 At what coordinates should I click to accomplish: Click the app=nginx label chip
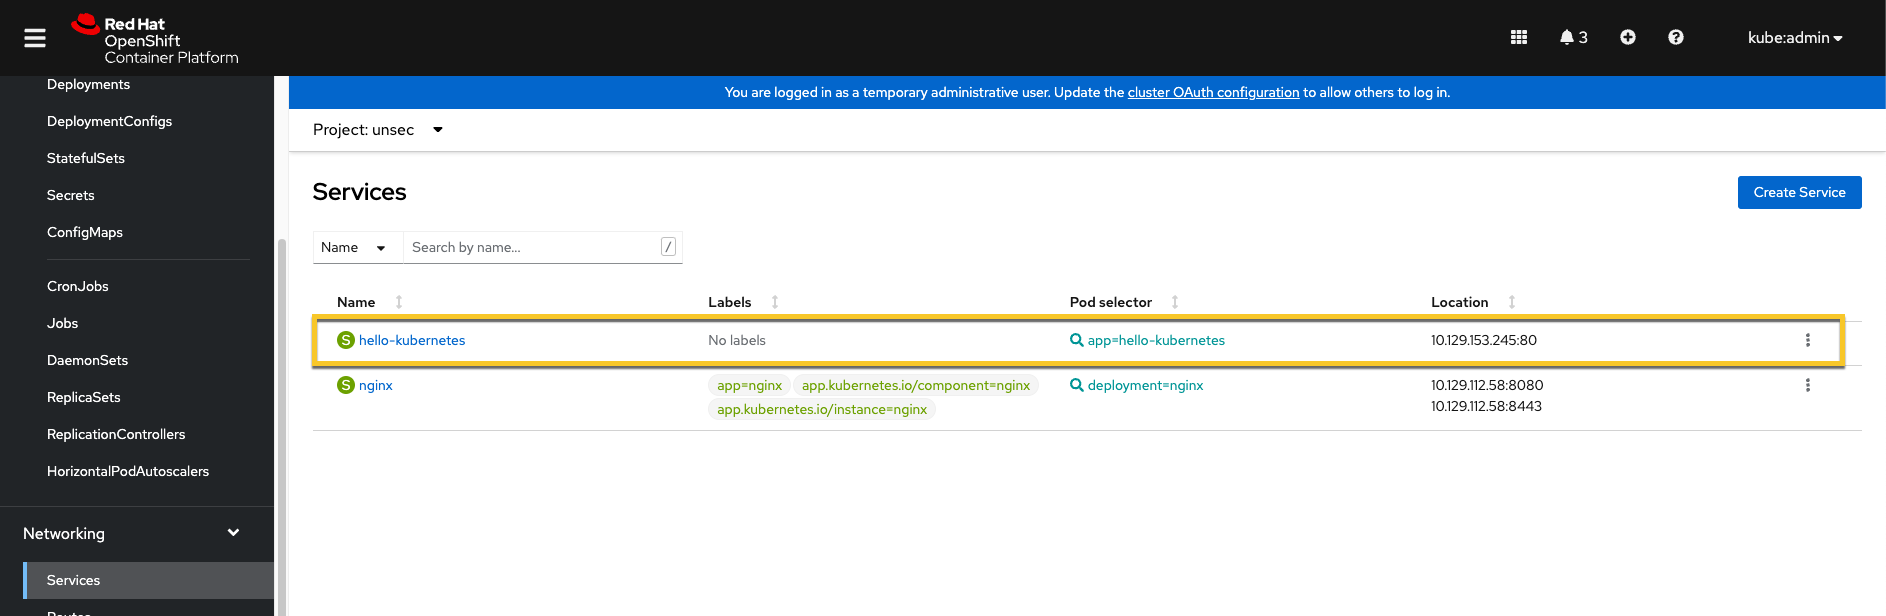pyautogui.click(x=749, y=385)
